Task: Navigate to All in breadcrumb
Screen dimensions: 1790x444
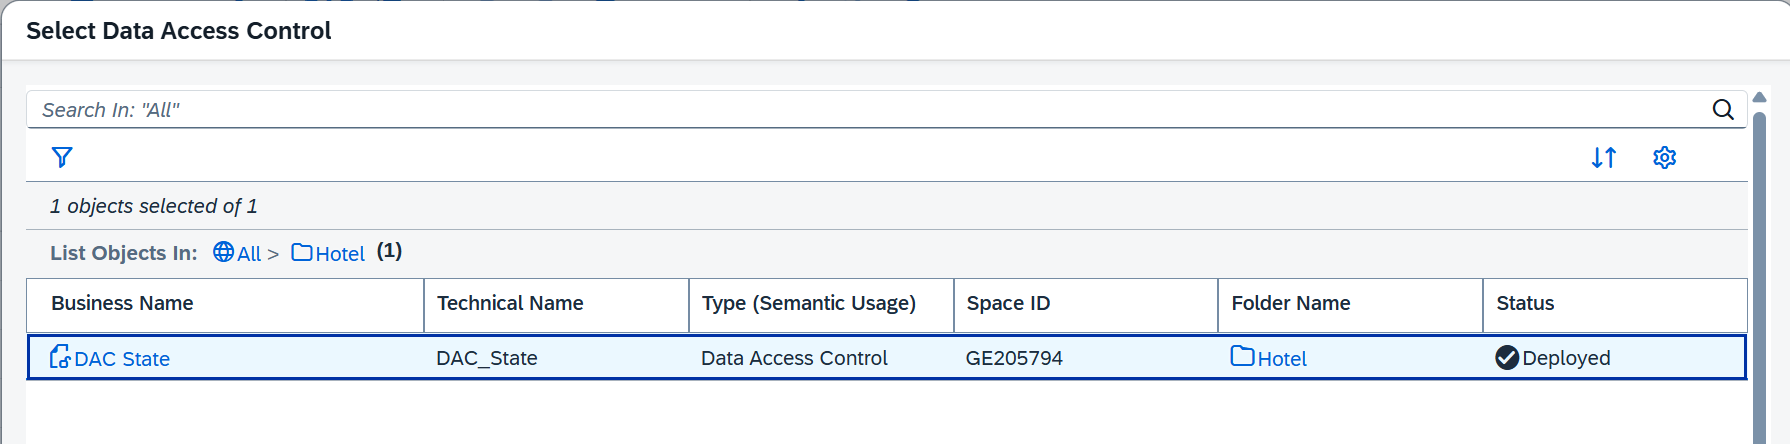Action: (249, 254)
